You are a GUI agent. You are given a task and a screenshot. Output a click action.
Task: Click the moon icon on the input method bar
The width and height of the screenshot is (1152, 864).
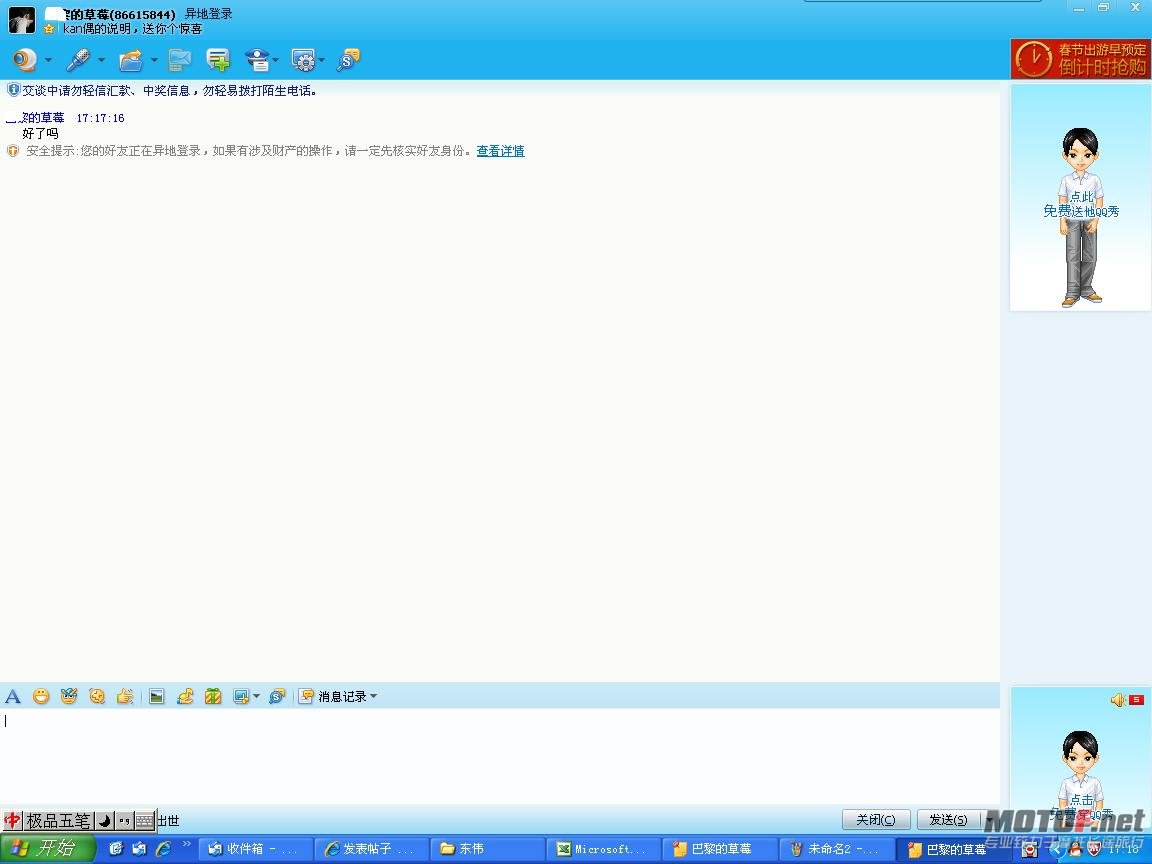[105, 820]
